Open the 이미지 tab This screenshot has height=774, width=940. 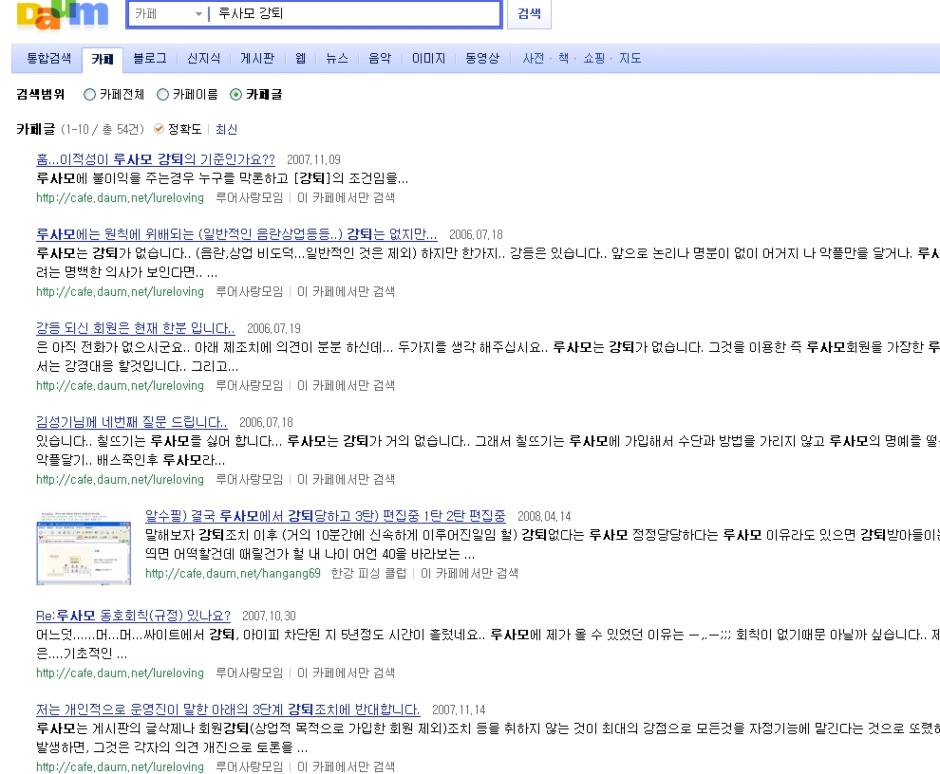(x=428, y=58)
